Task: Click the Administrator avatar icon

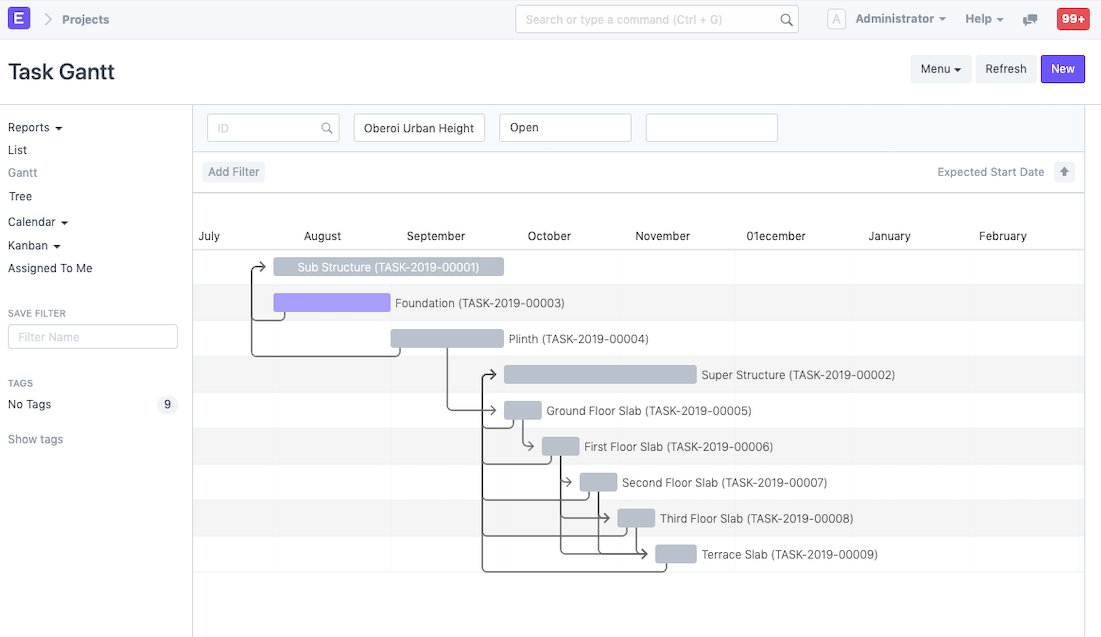Action: pos(837,19)
